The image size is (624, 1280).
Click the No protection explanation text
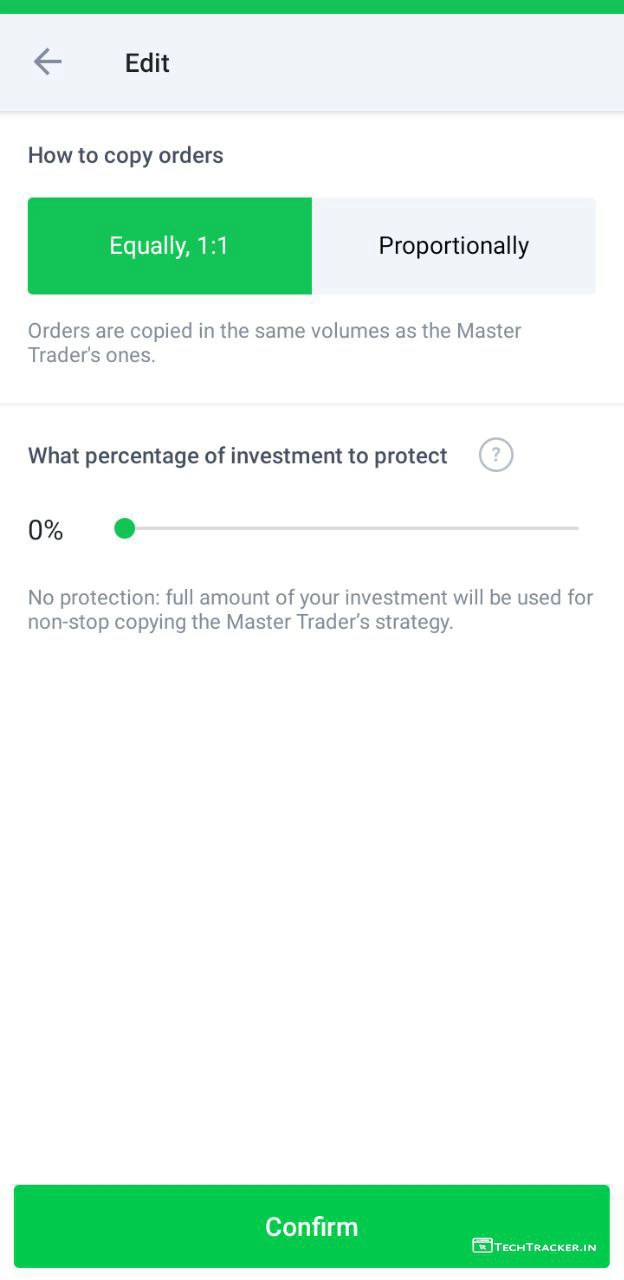310,598
